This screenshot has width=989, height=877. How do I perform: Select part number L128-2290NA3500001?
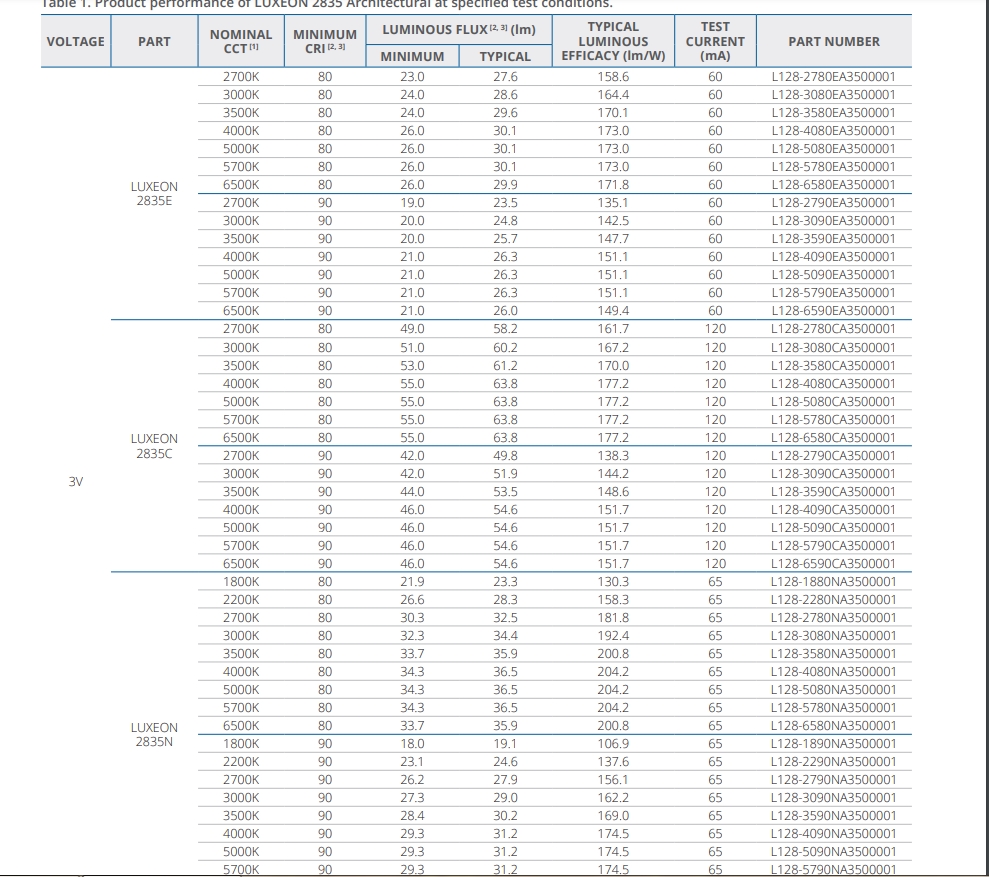(x=834, y=762)
